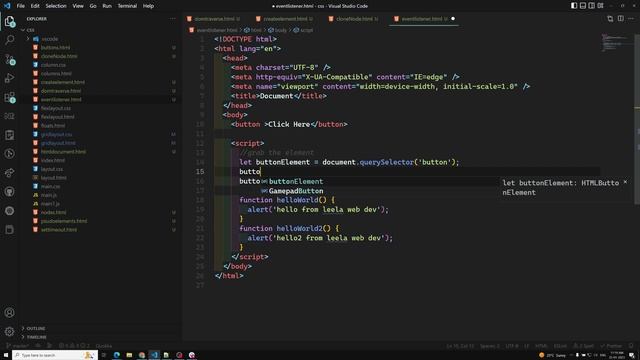Click the git branch in status bar

point(17,346)
